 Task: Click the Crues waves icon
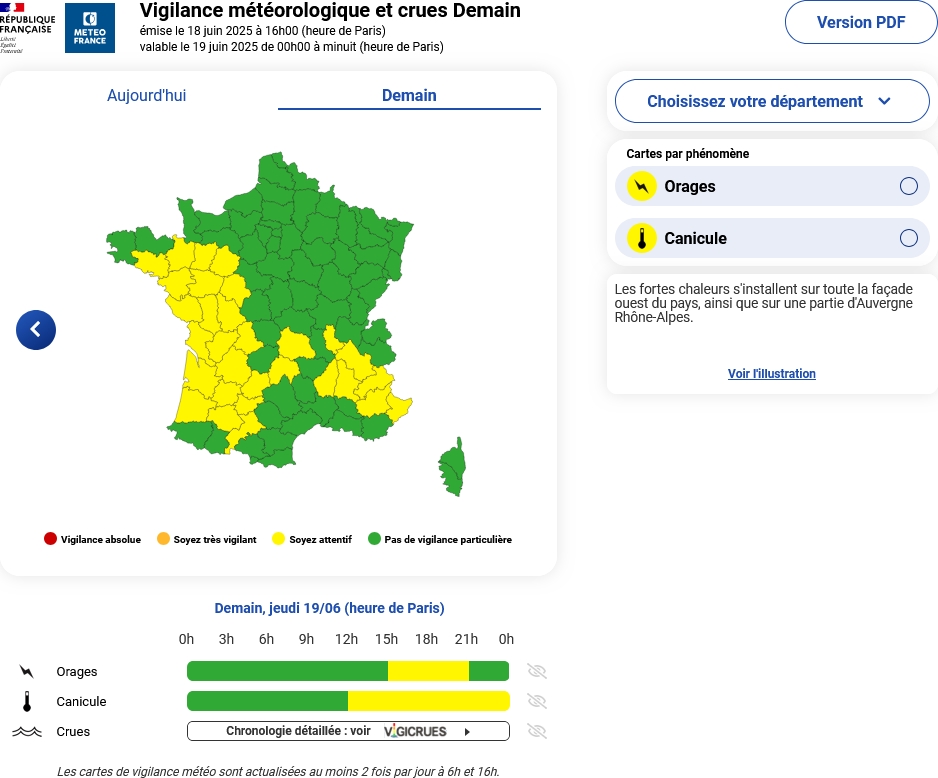click(27, 731)
